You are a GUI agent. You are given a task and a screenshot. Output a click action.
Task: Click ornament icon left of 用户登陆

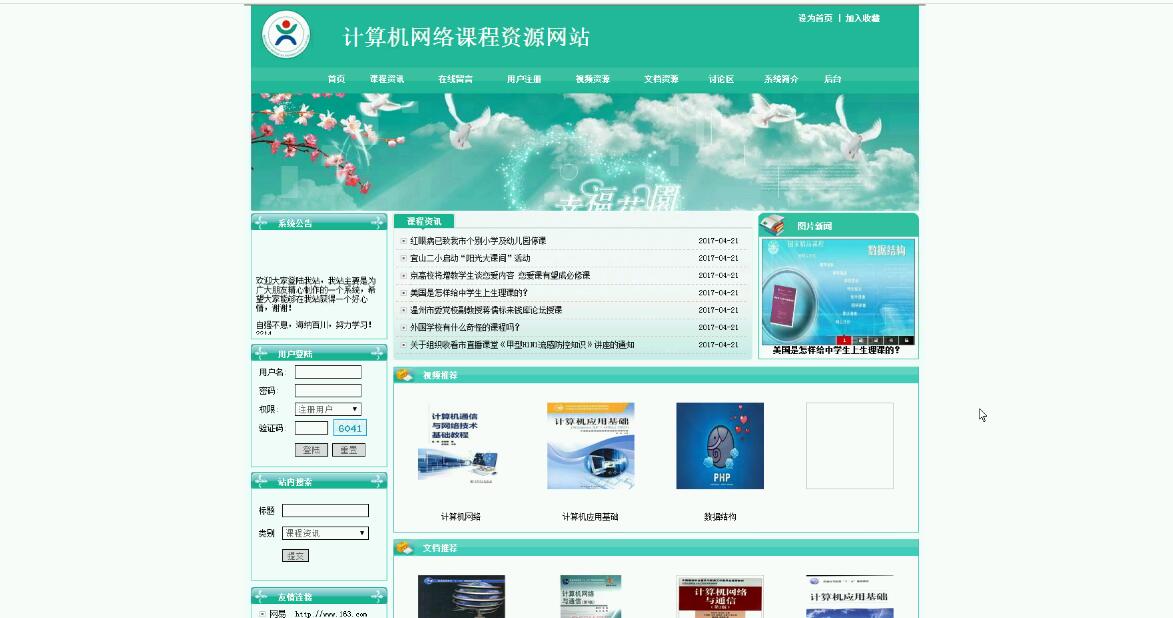pos(261,353)
